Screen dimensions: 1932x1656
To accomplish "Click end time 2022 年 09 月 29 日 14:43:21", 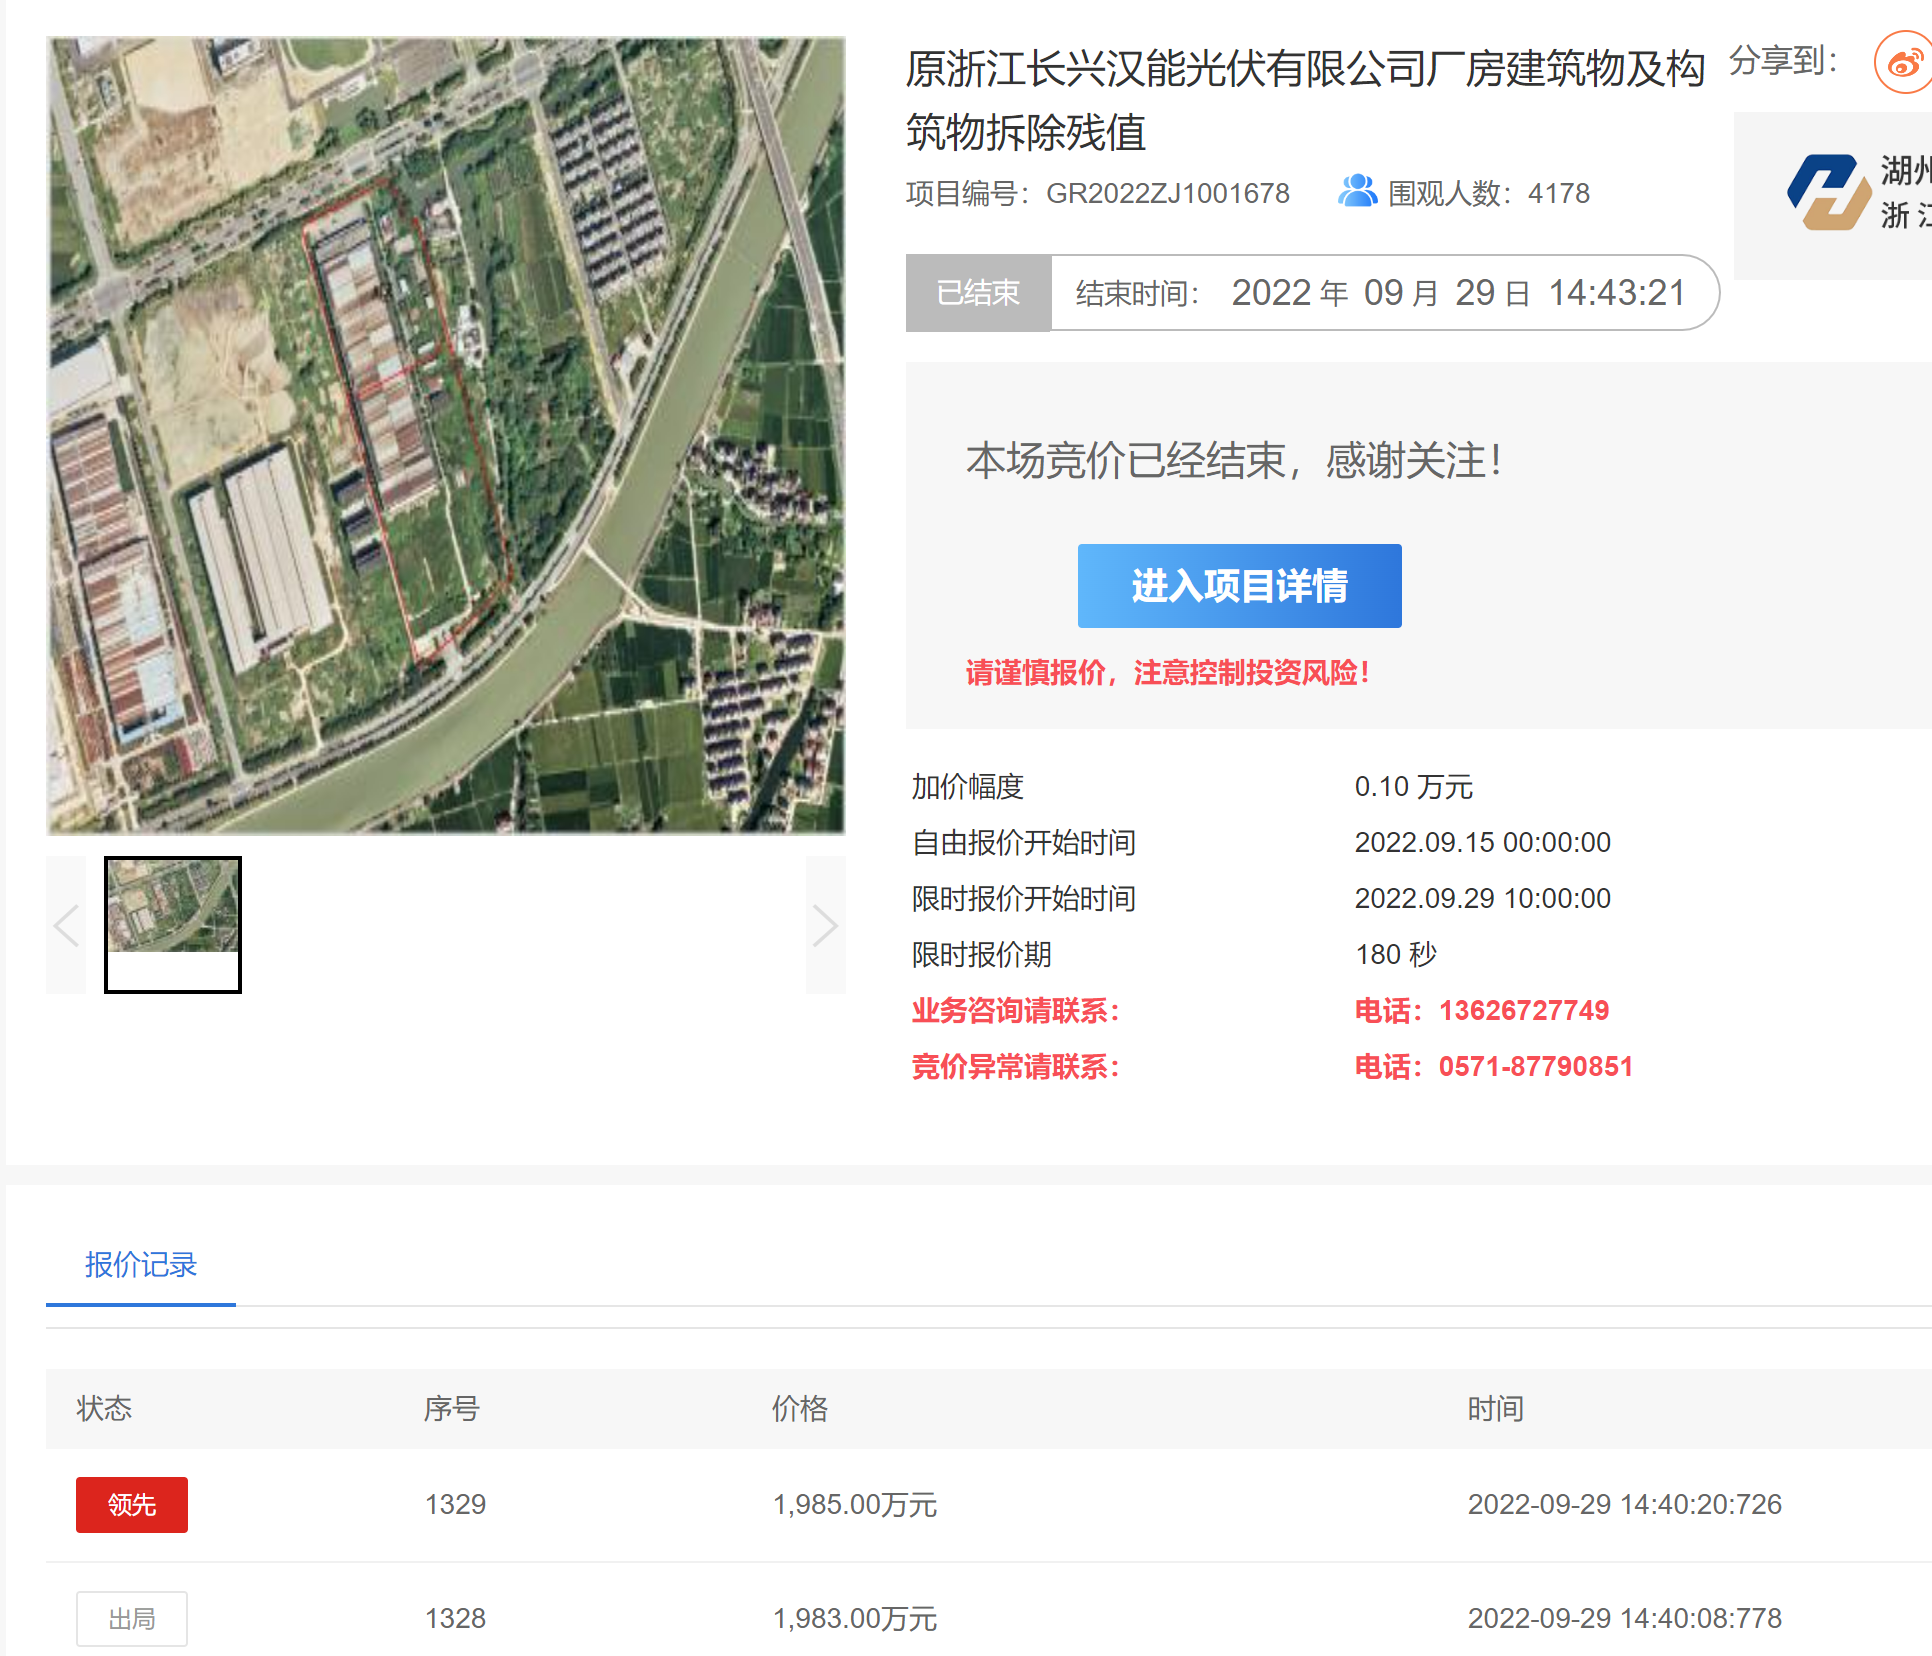I will tap(1458, 293).
